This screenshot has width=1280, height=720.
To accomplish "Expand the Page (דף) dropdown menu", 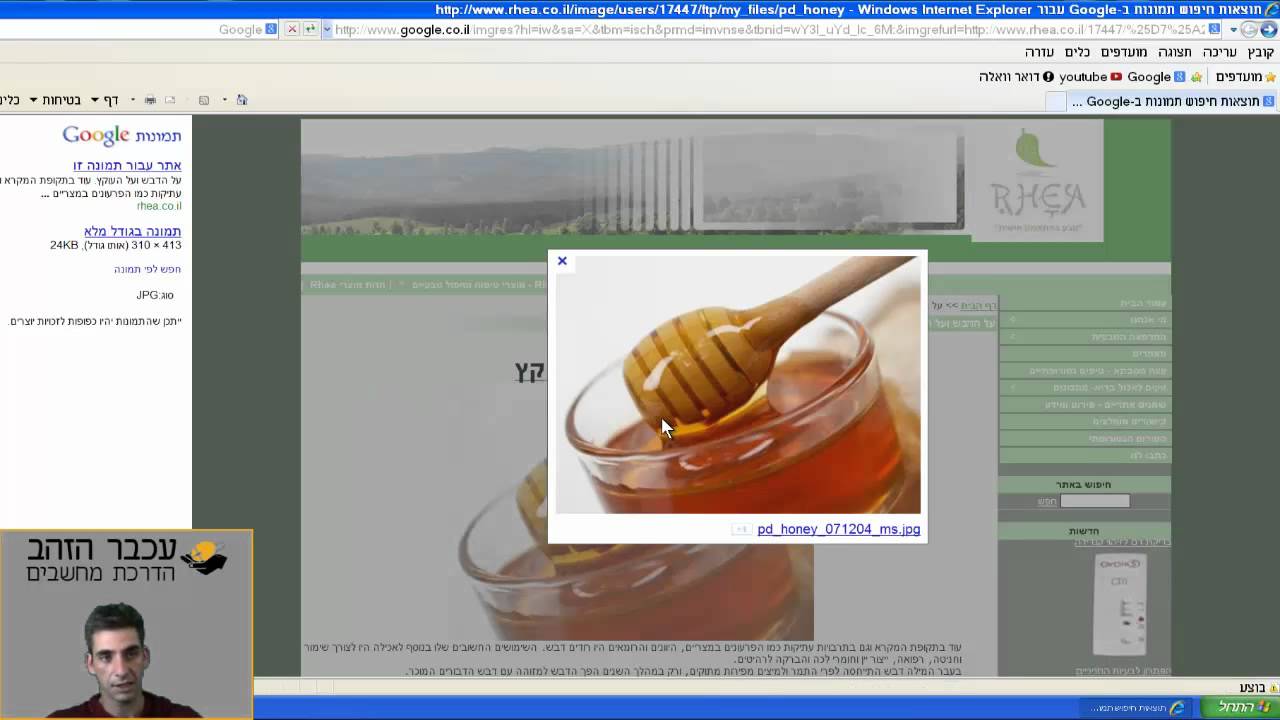I will (x=105, y=100).
